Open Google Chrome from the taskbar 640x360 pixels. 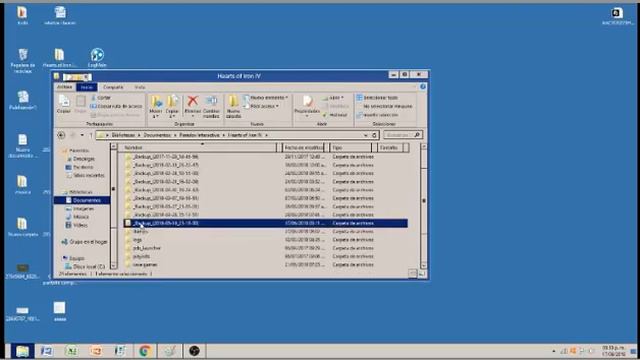point(144,351)
